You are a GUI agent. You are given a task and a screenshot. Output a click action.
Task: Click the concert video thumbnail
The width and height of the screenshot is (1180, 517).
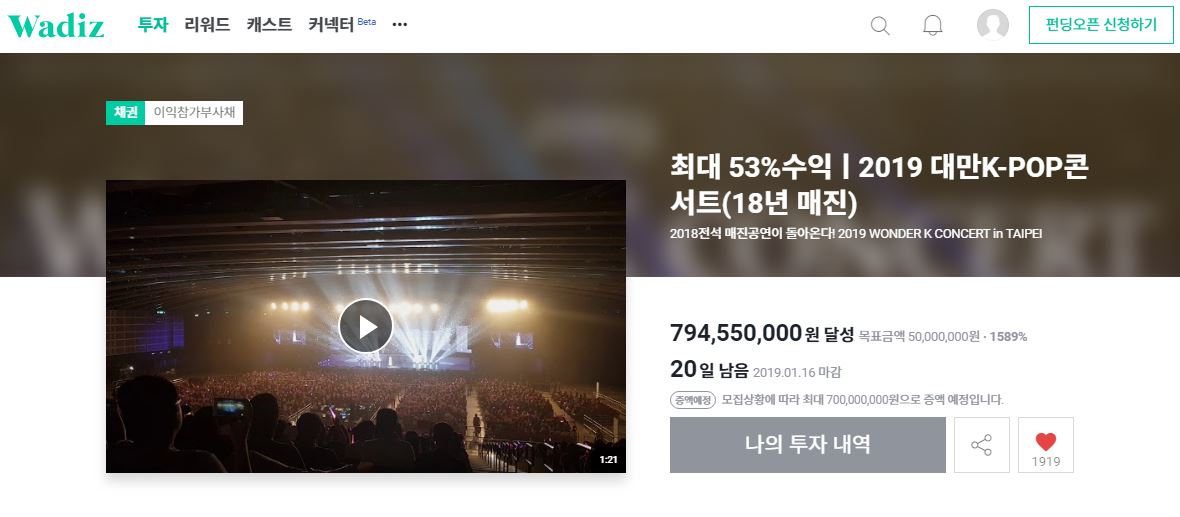[366, 326]
